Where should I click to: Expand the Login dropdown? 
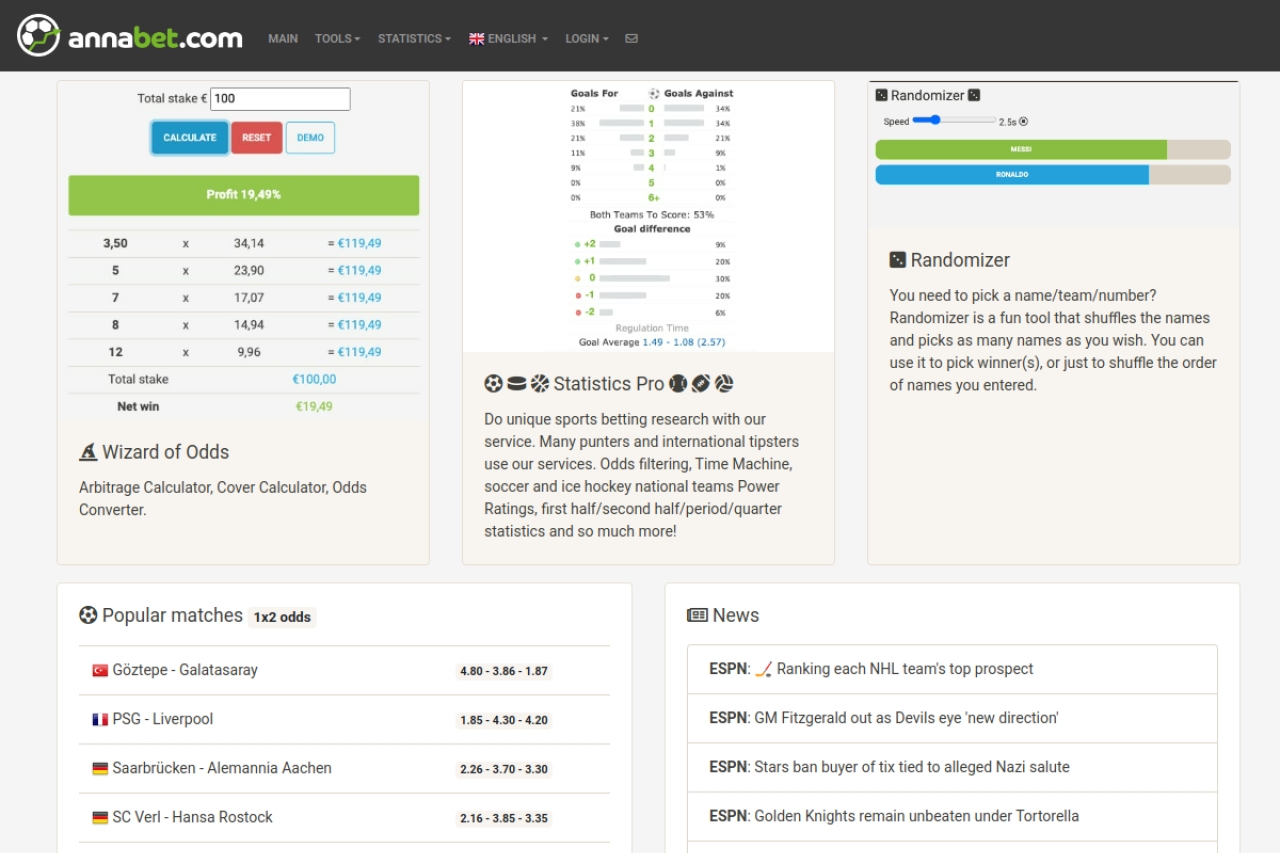click(x=586, y=39)
